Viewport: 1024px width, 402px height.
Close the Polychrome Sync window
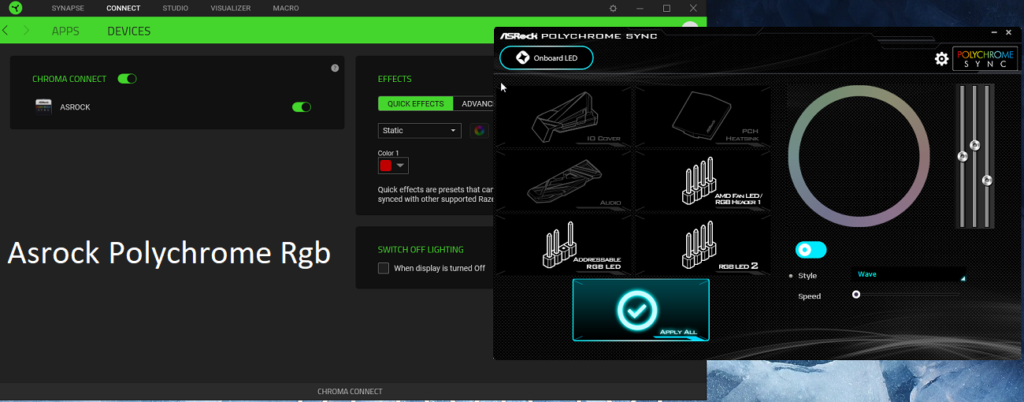[x=1010, y=32]
